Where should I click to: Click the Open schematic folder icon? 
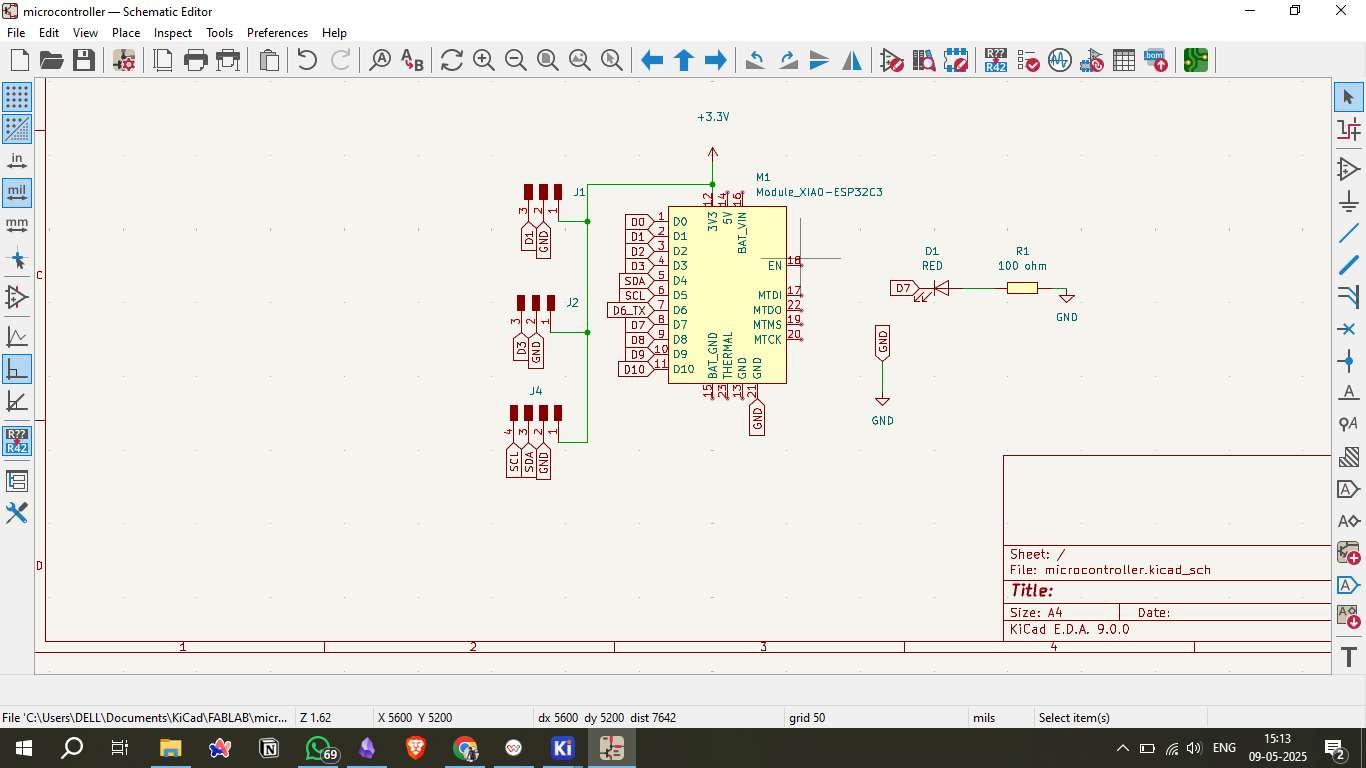coord(51,61)
